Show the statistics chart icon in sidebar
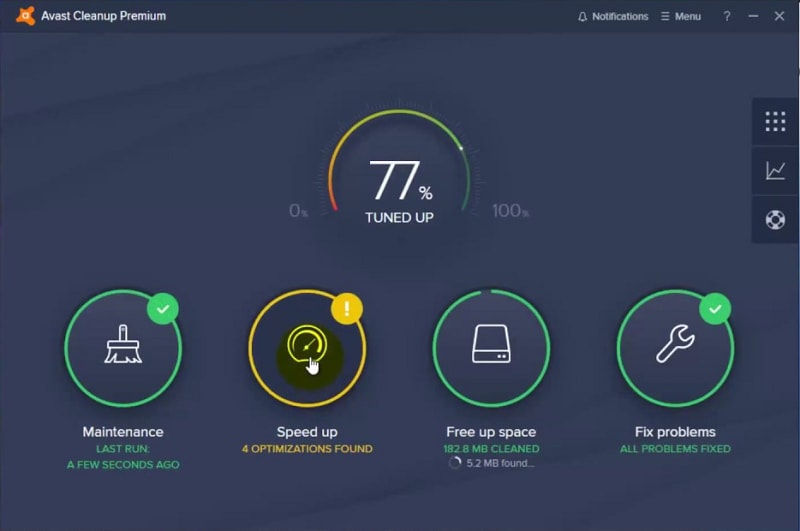Image resolution: width=800 pixels, height=531 pixels. [775, 171]
